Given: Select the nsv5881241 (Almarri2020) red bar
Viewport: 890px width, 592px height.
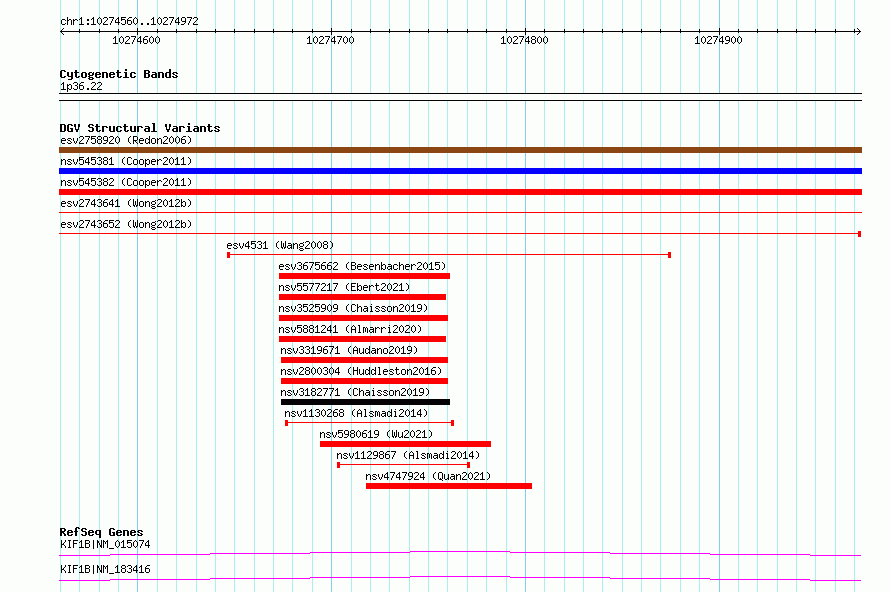Looking at the screenshot, I should tap(362, 339).
